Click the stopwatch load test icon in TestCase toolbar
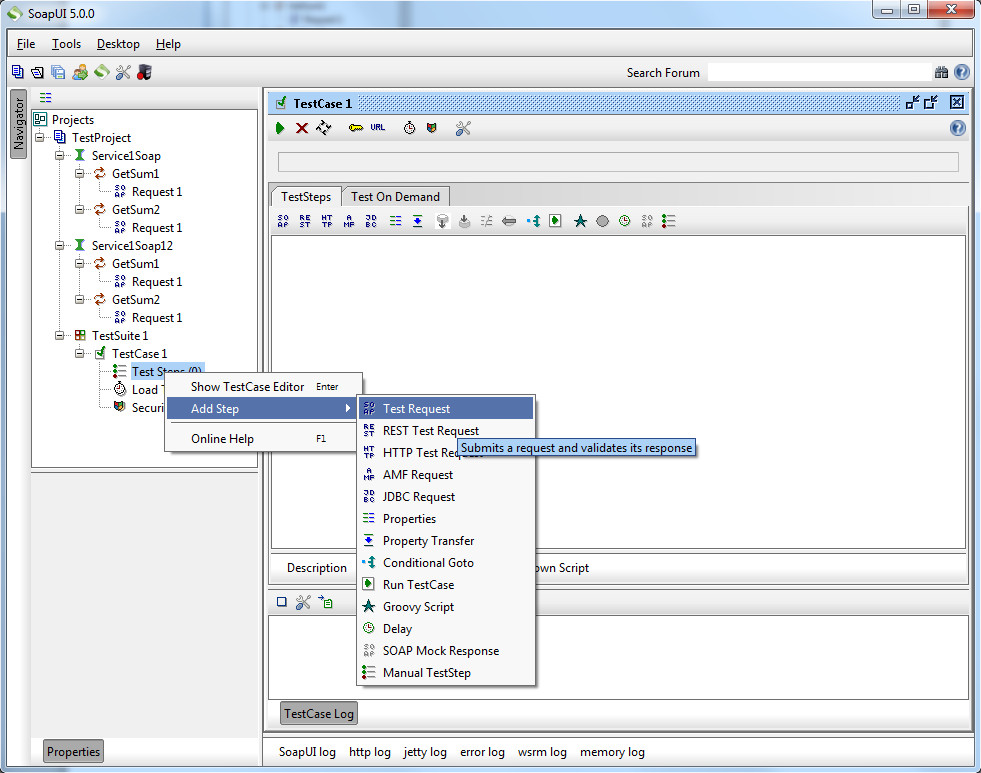Image resolution: width=981 pixels, height=773 pixels. pos(409,128)
